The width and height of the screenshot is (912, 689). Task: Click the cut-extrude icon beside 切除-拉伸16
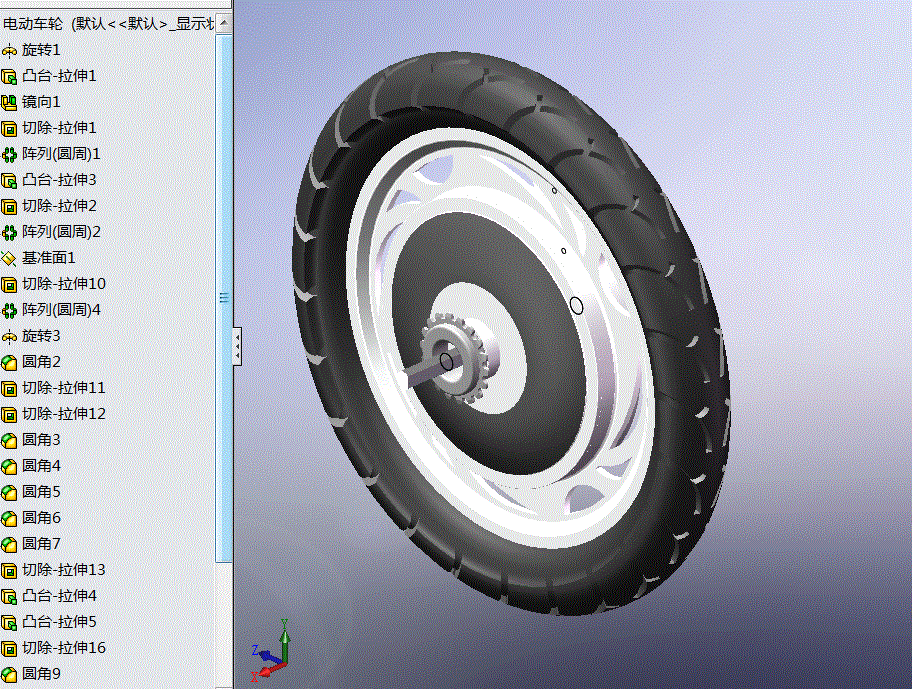9,648
